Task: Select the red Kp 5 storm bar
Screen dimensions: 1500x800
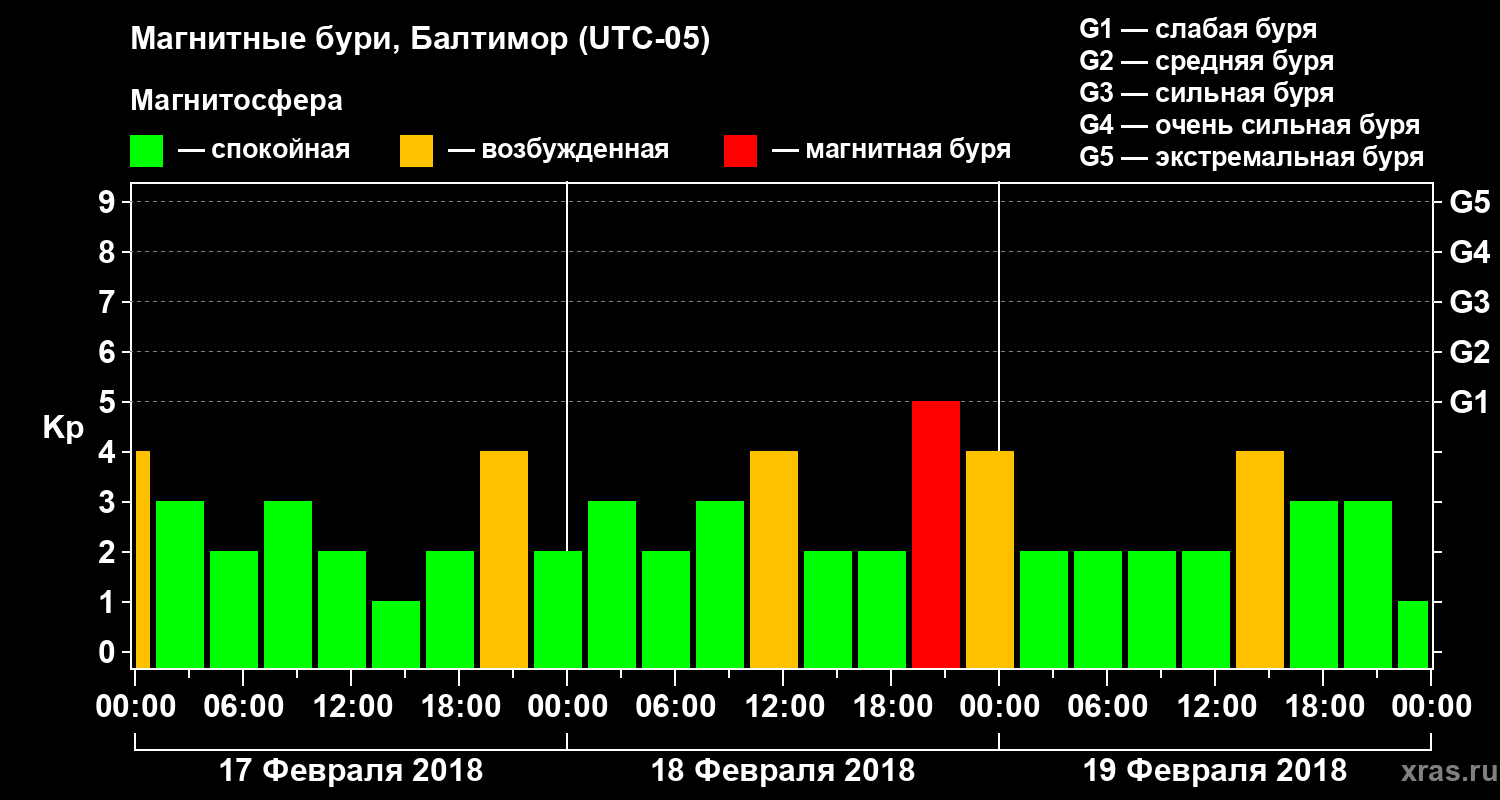Action: click(936, 535)
